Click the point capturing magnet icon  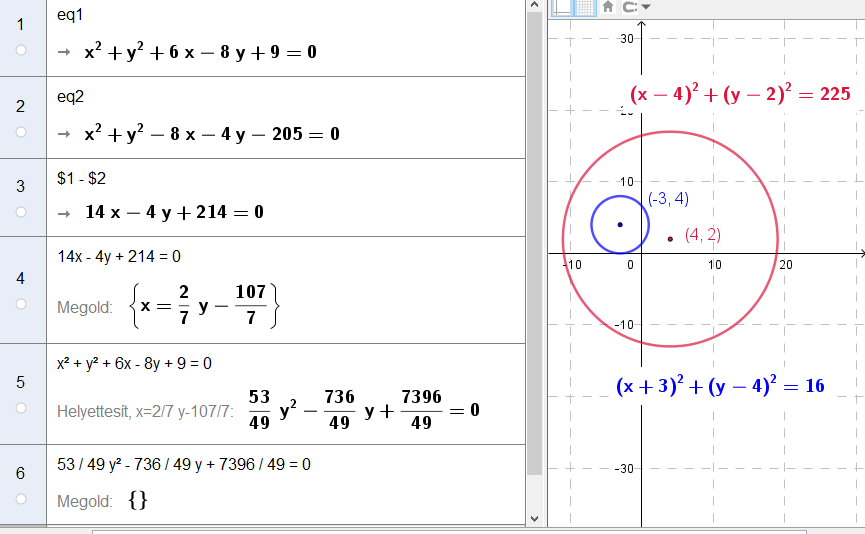pos(630,6)
